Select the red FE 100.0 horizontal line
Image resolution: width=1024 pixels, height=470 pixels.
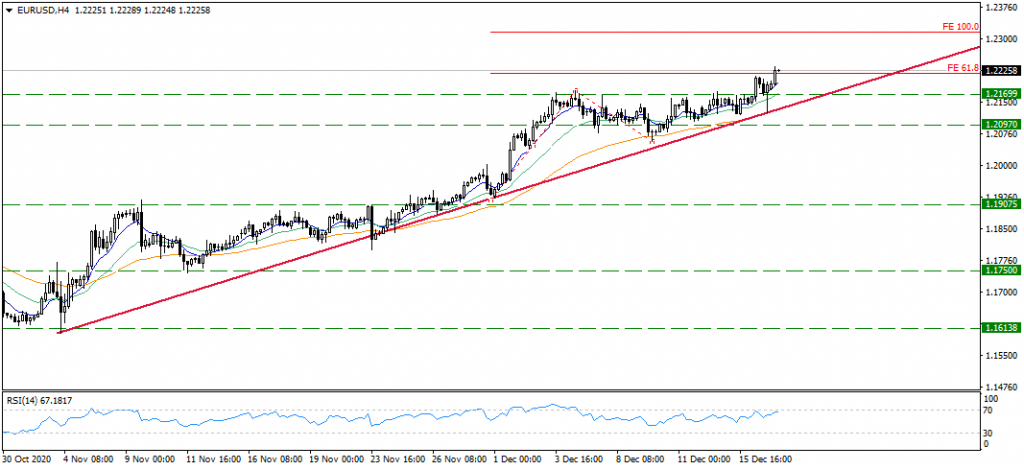(700, 32)
